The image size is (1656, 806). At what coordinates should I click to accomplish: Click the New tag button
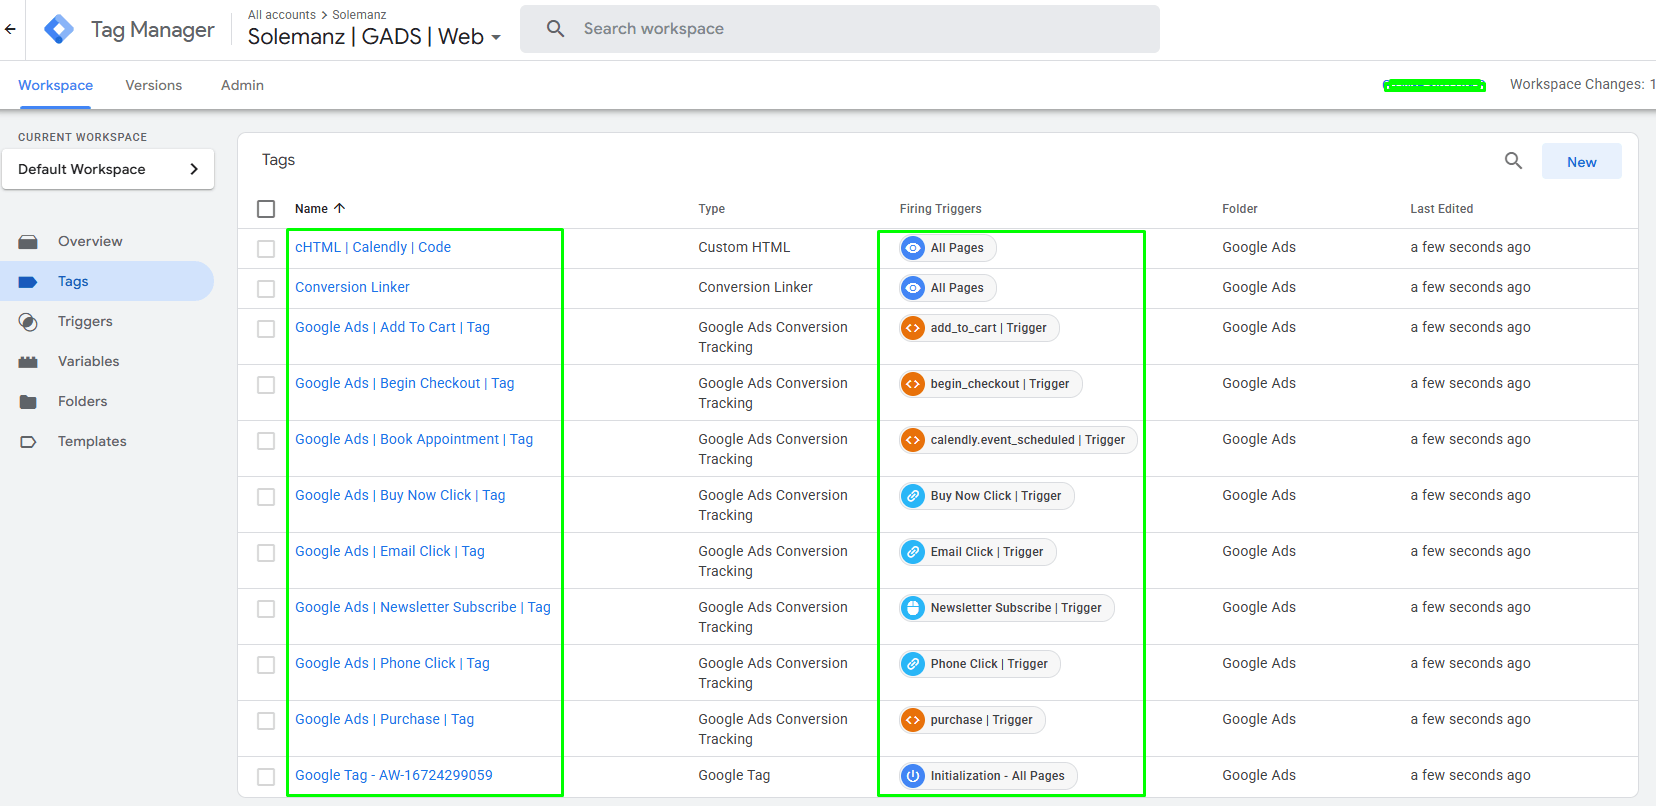point(1581,162)
